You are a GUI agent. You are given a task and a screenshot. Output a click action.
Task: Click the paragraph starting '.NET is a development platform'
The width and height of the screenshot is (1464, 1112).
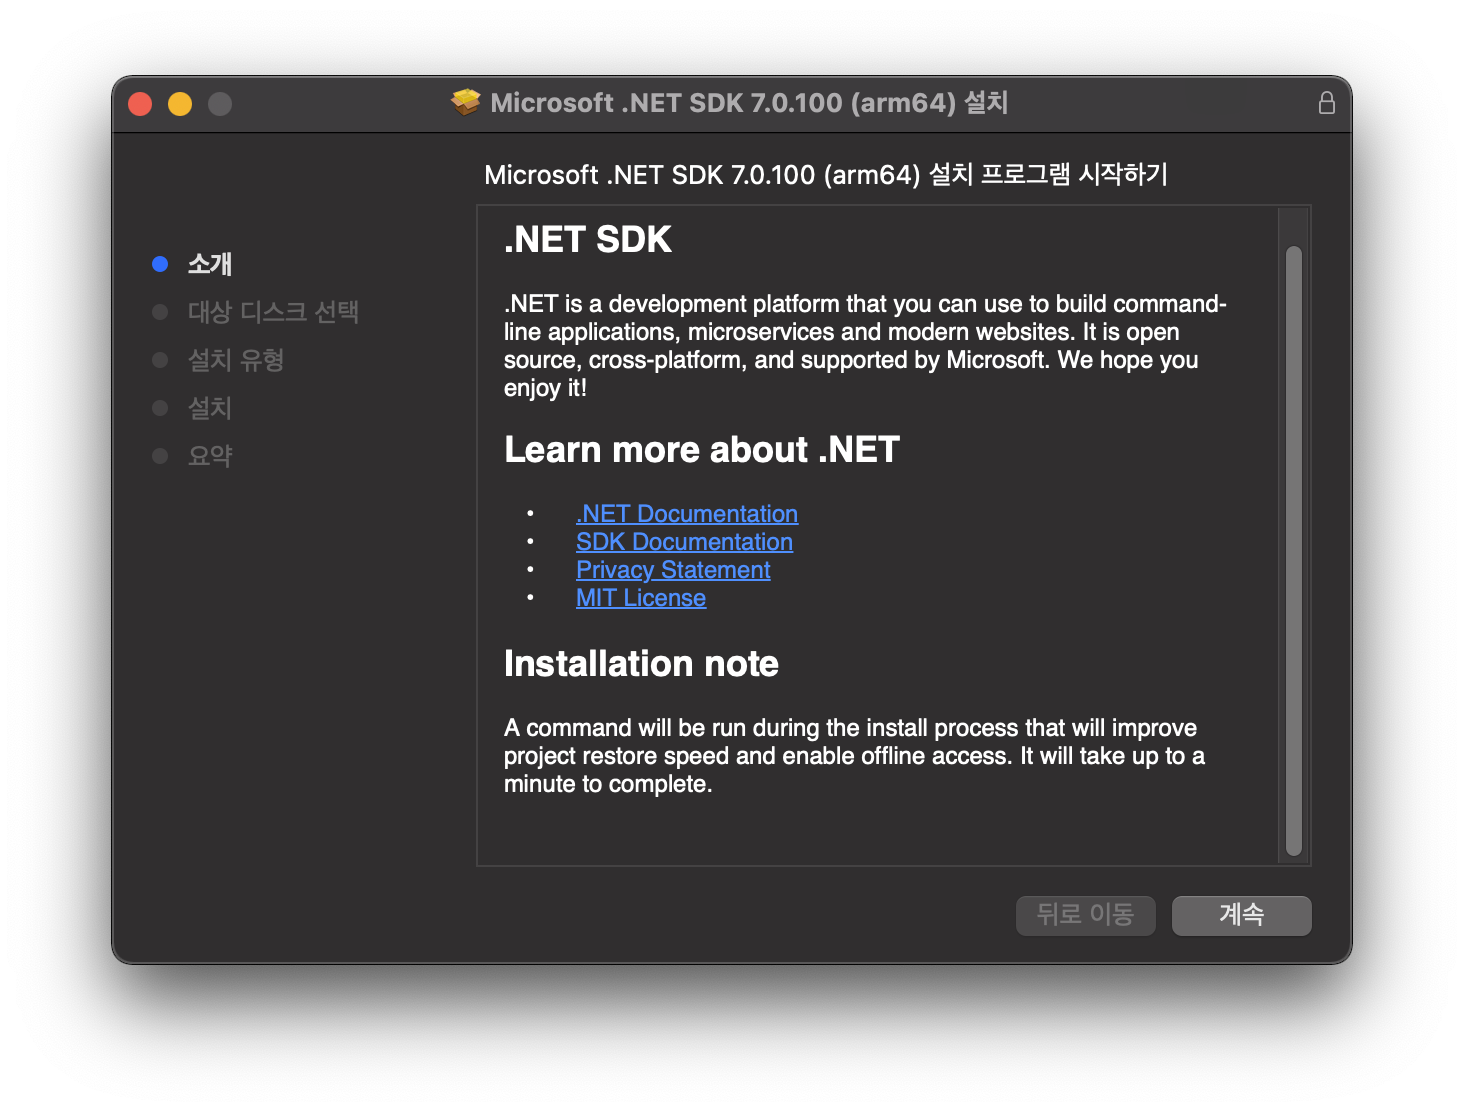[x=865, y=346]
